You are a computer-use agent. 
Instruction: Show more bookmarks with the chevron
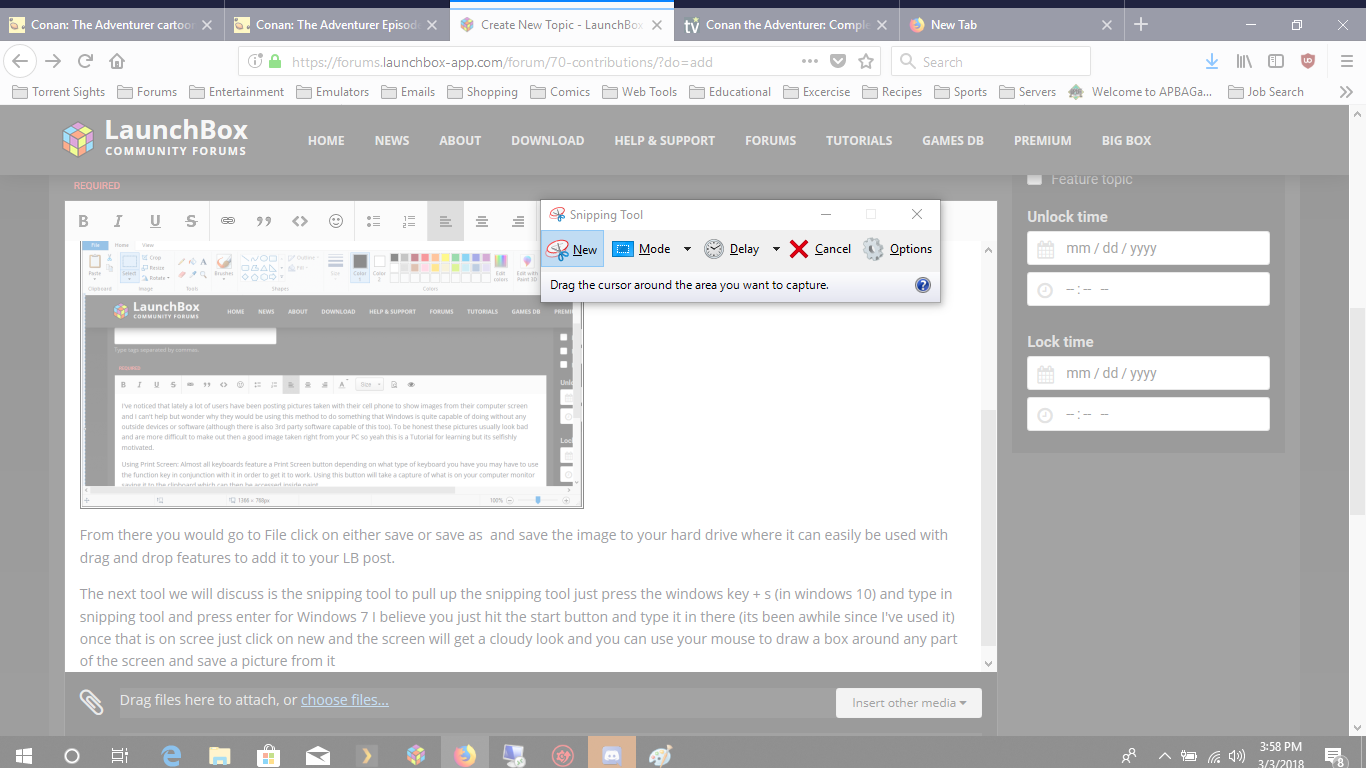1346,91
